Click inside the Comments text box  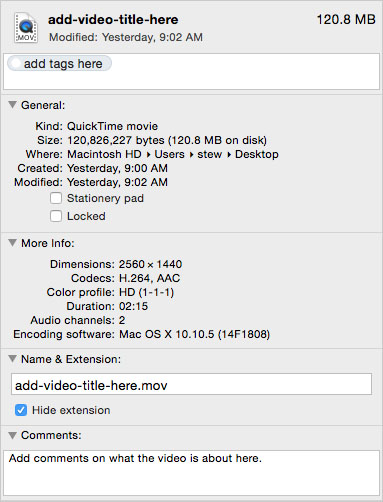(191, 473)
